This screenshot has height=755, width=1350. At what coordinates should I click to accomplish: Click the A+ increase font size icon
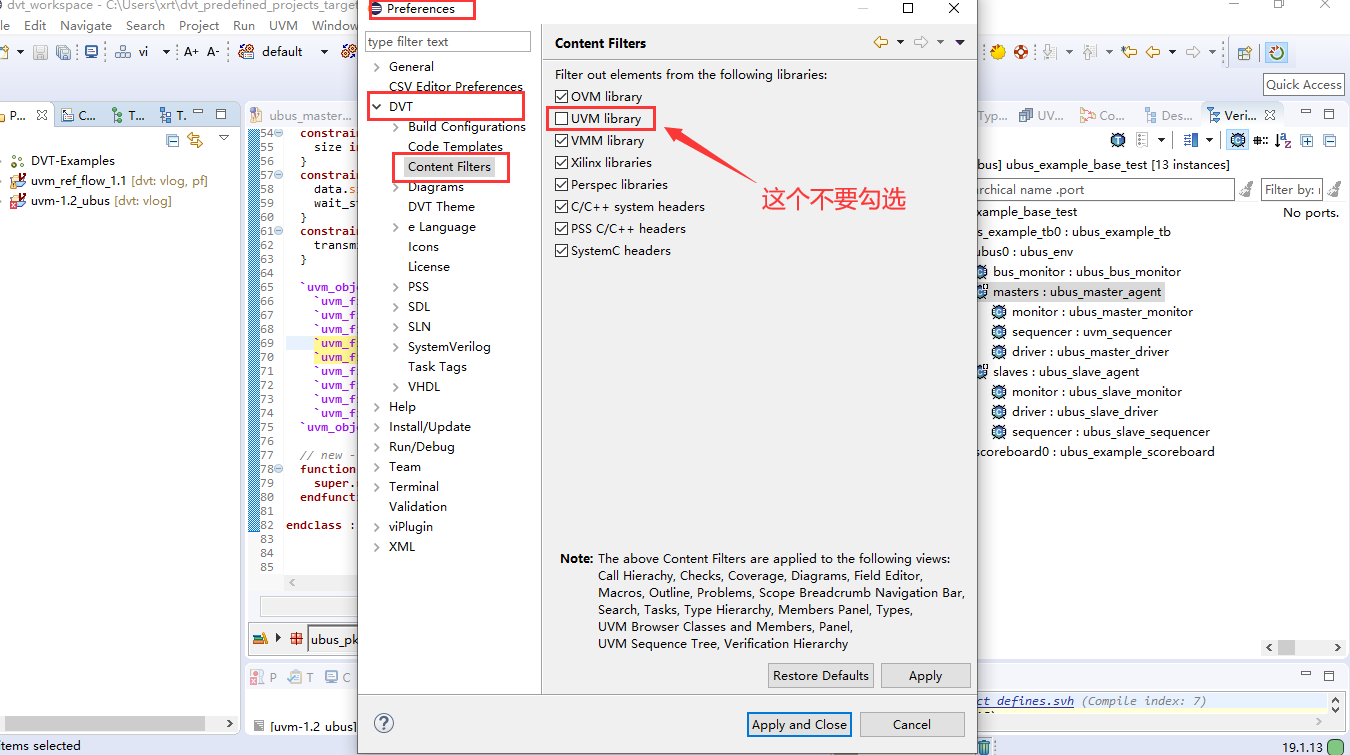[192, 52]
